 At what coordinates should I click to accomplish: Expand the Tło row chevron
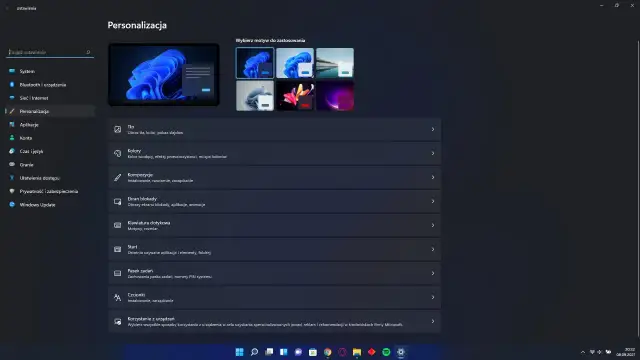coord(433,129)
